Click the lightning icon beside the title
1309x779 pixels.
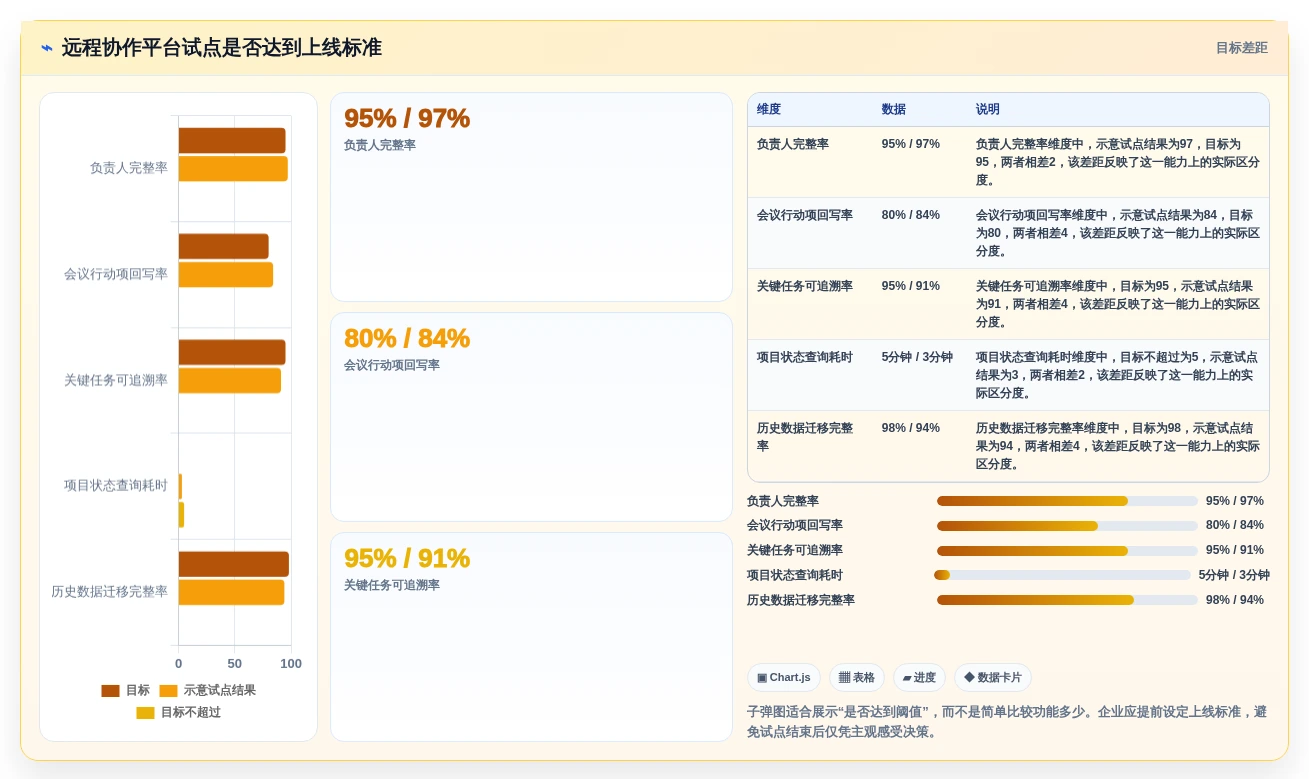click(x=46, y=48)
